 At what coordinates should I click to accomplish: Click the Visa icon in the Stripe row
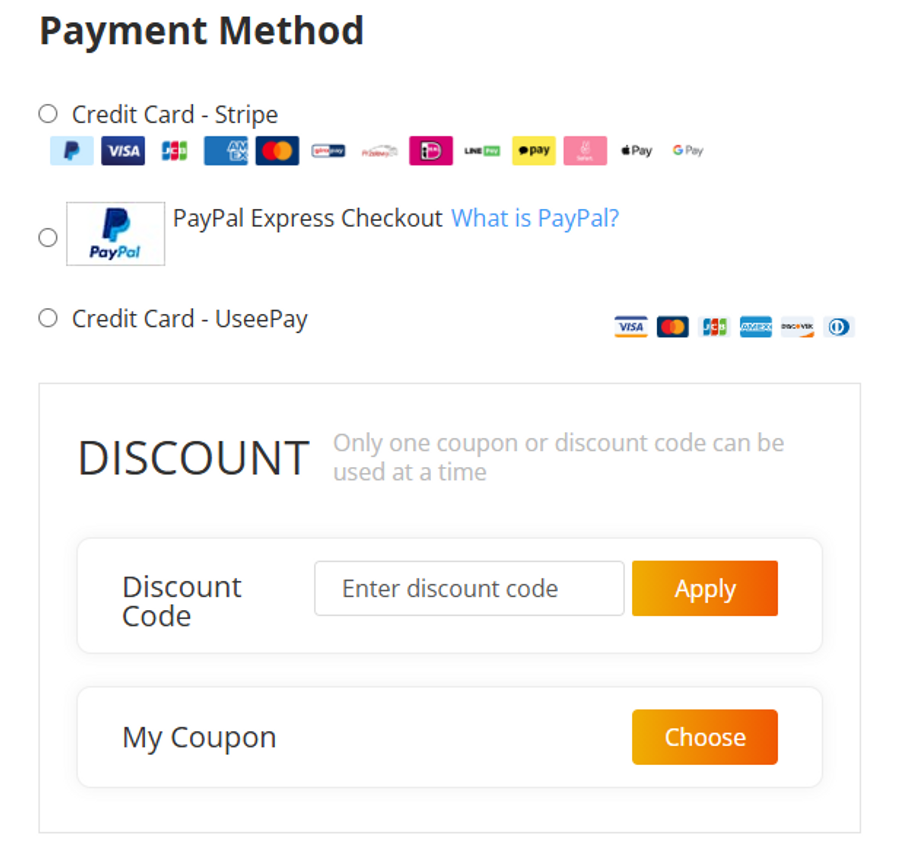pos(123,151)
